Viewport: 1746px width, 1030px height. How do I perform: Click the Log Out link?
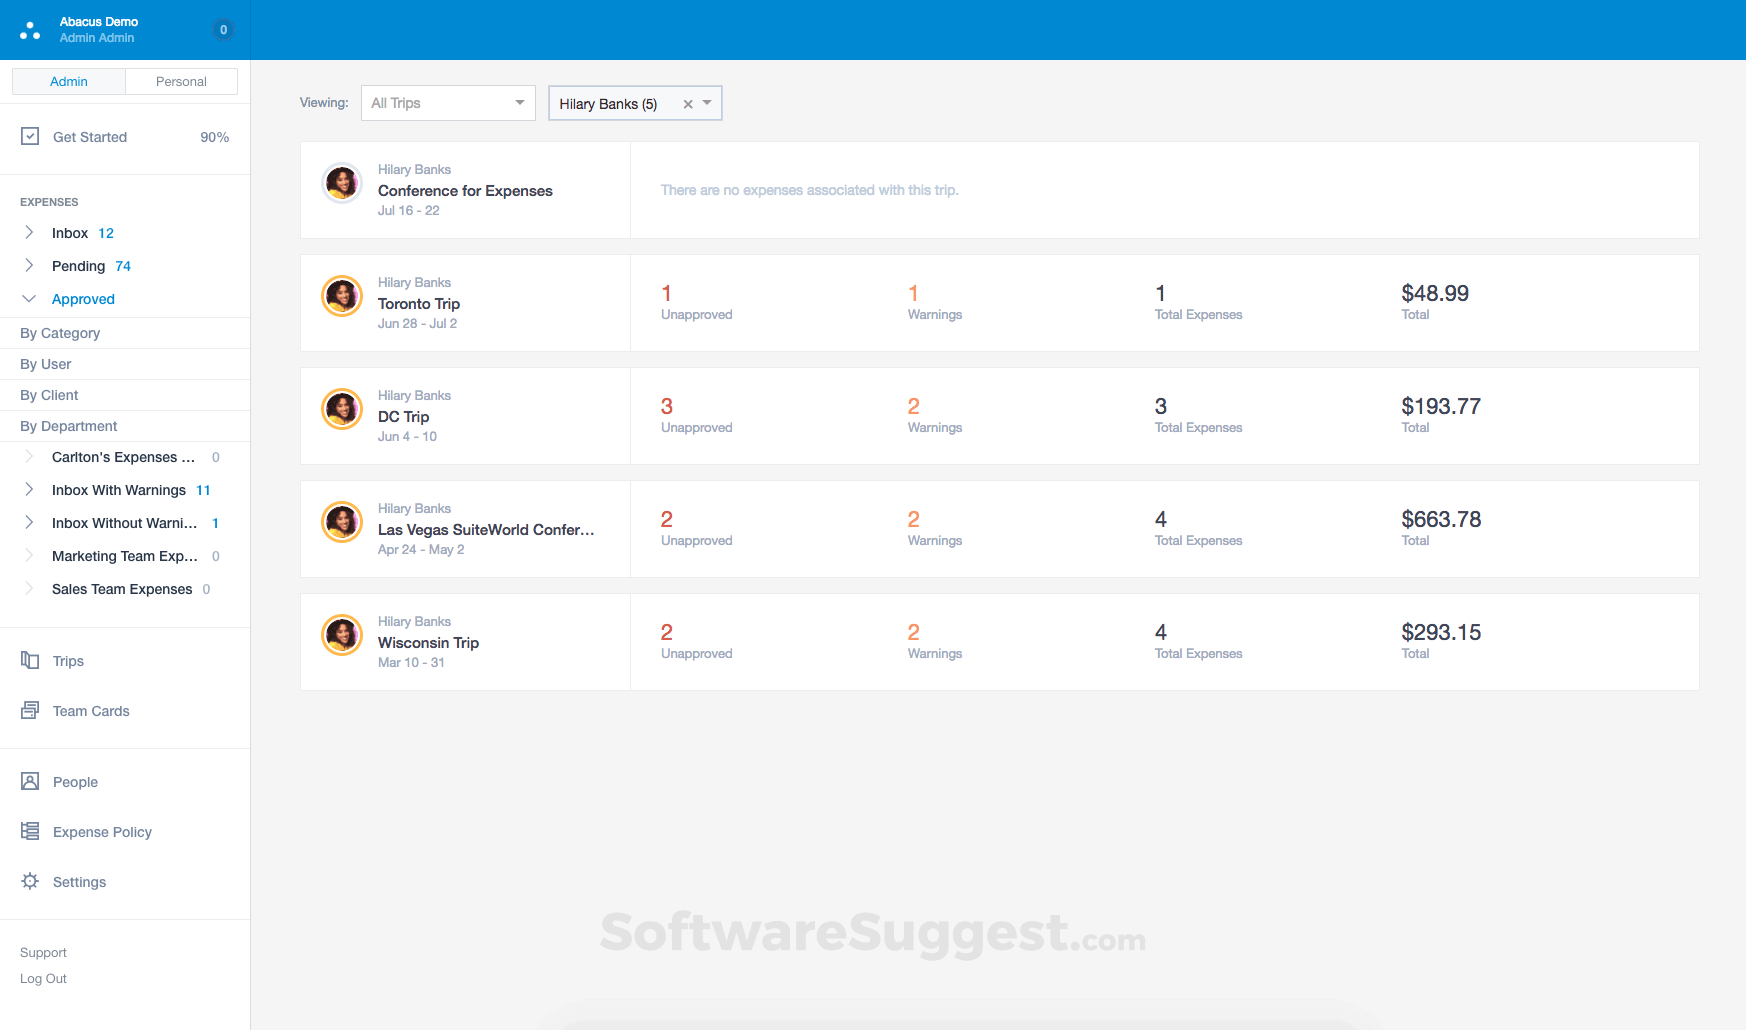(43, 979)
